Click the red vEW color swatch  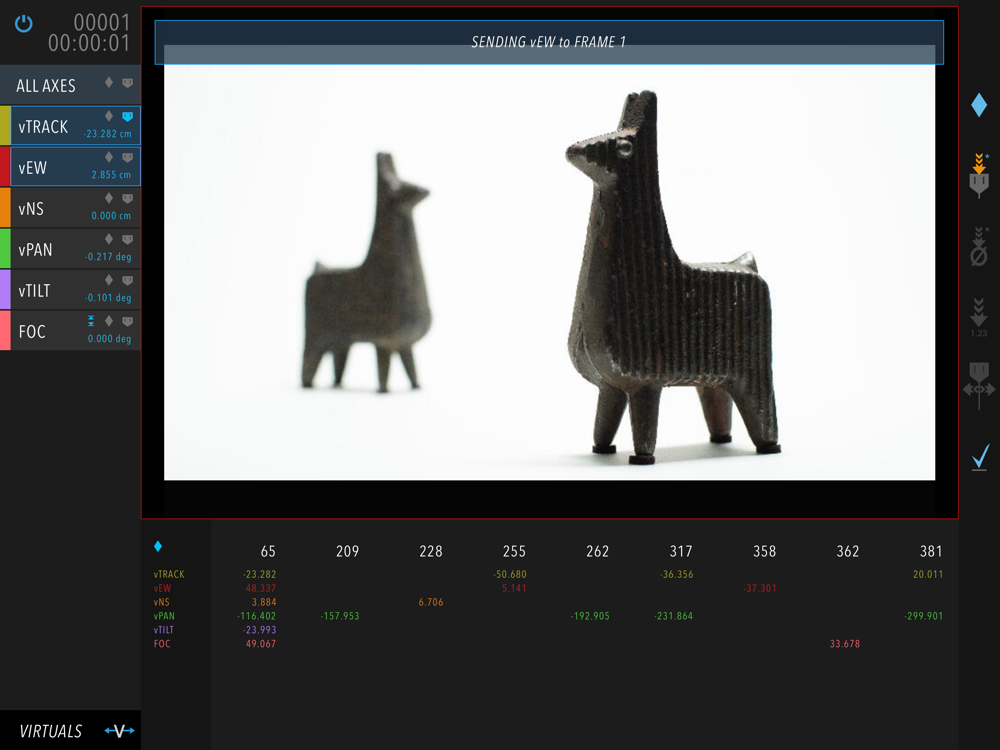coord(5,166)
